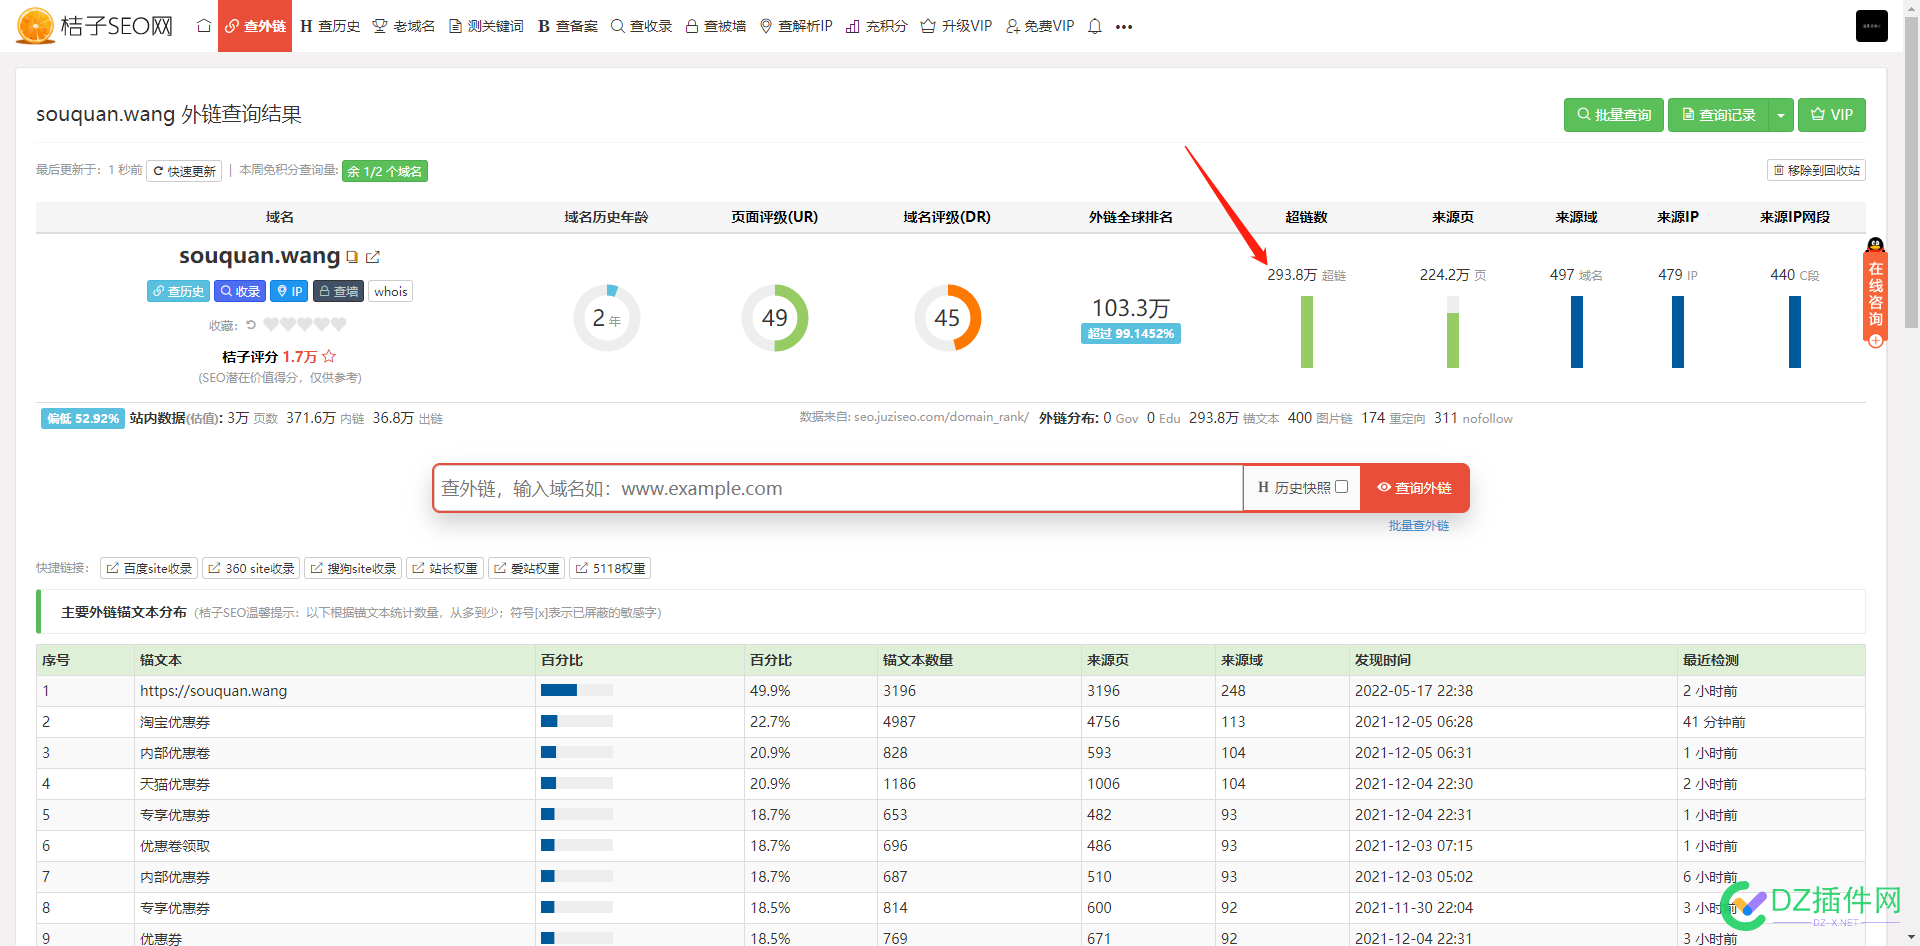Open the 5118权重 quick link
This screenshot has height=946, width=1920.
[610, 568]
